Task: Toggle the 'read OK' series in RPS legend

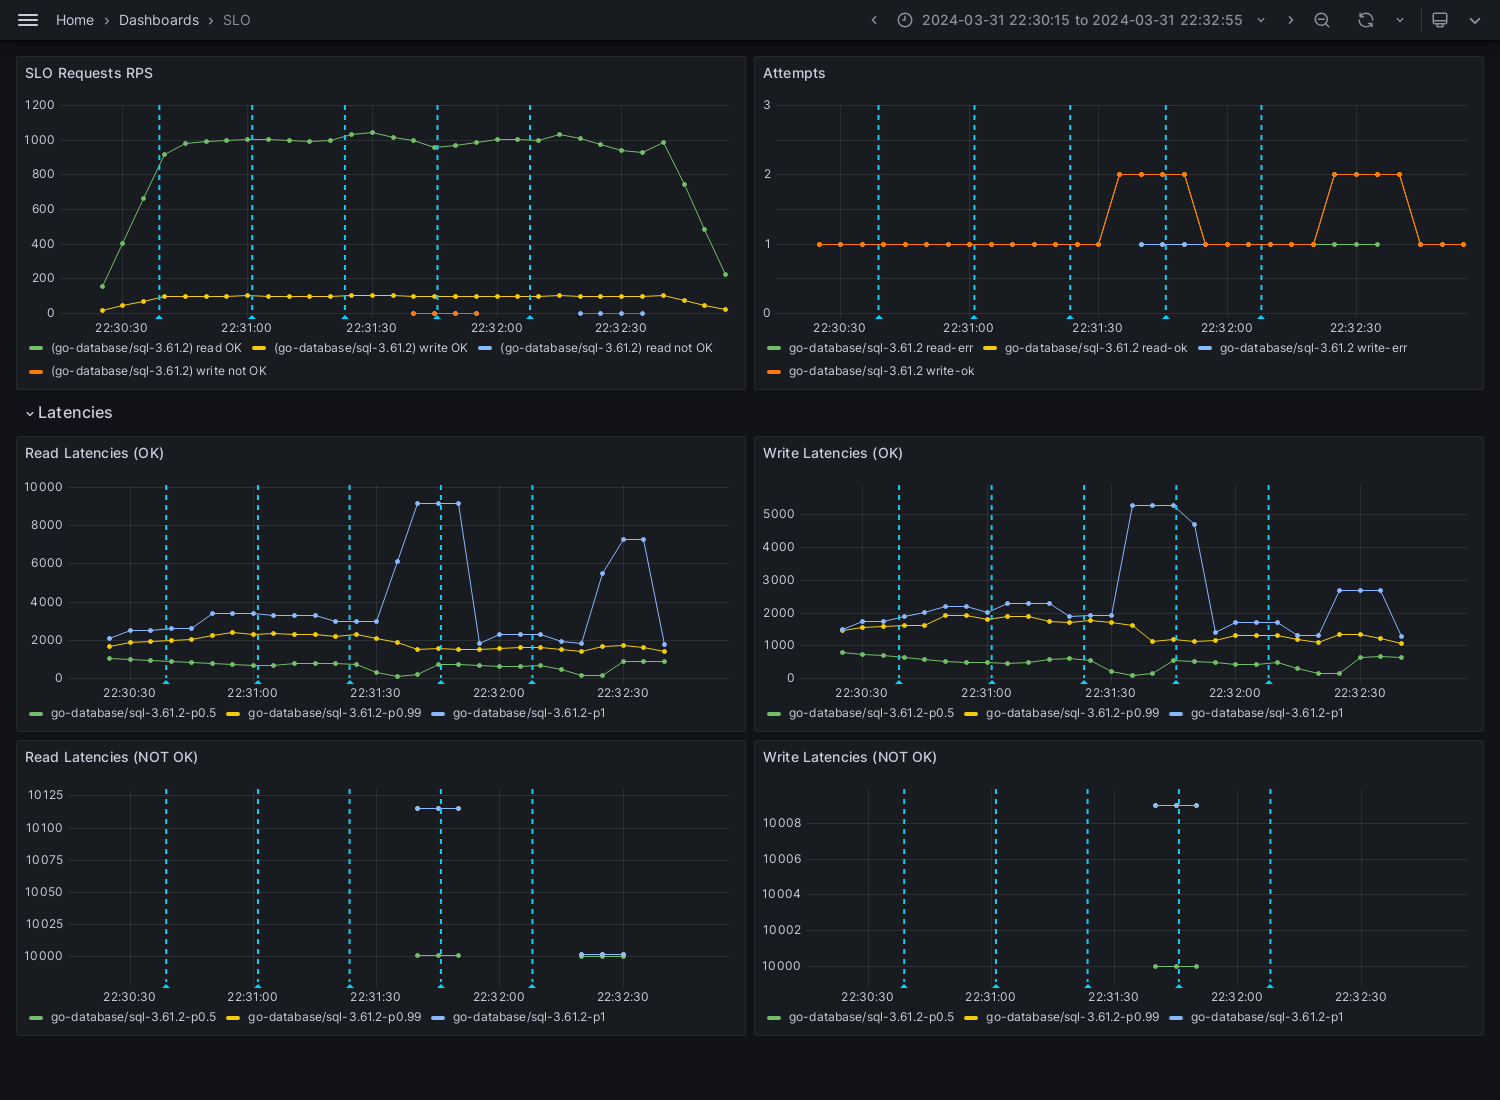Action: coord(146,348)
